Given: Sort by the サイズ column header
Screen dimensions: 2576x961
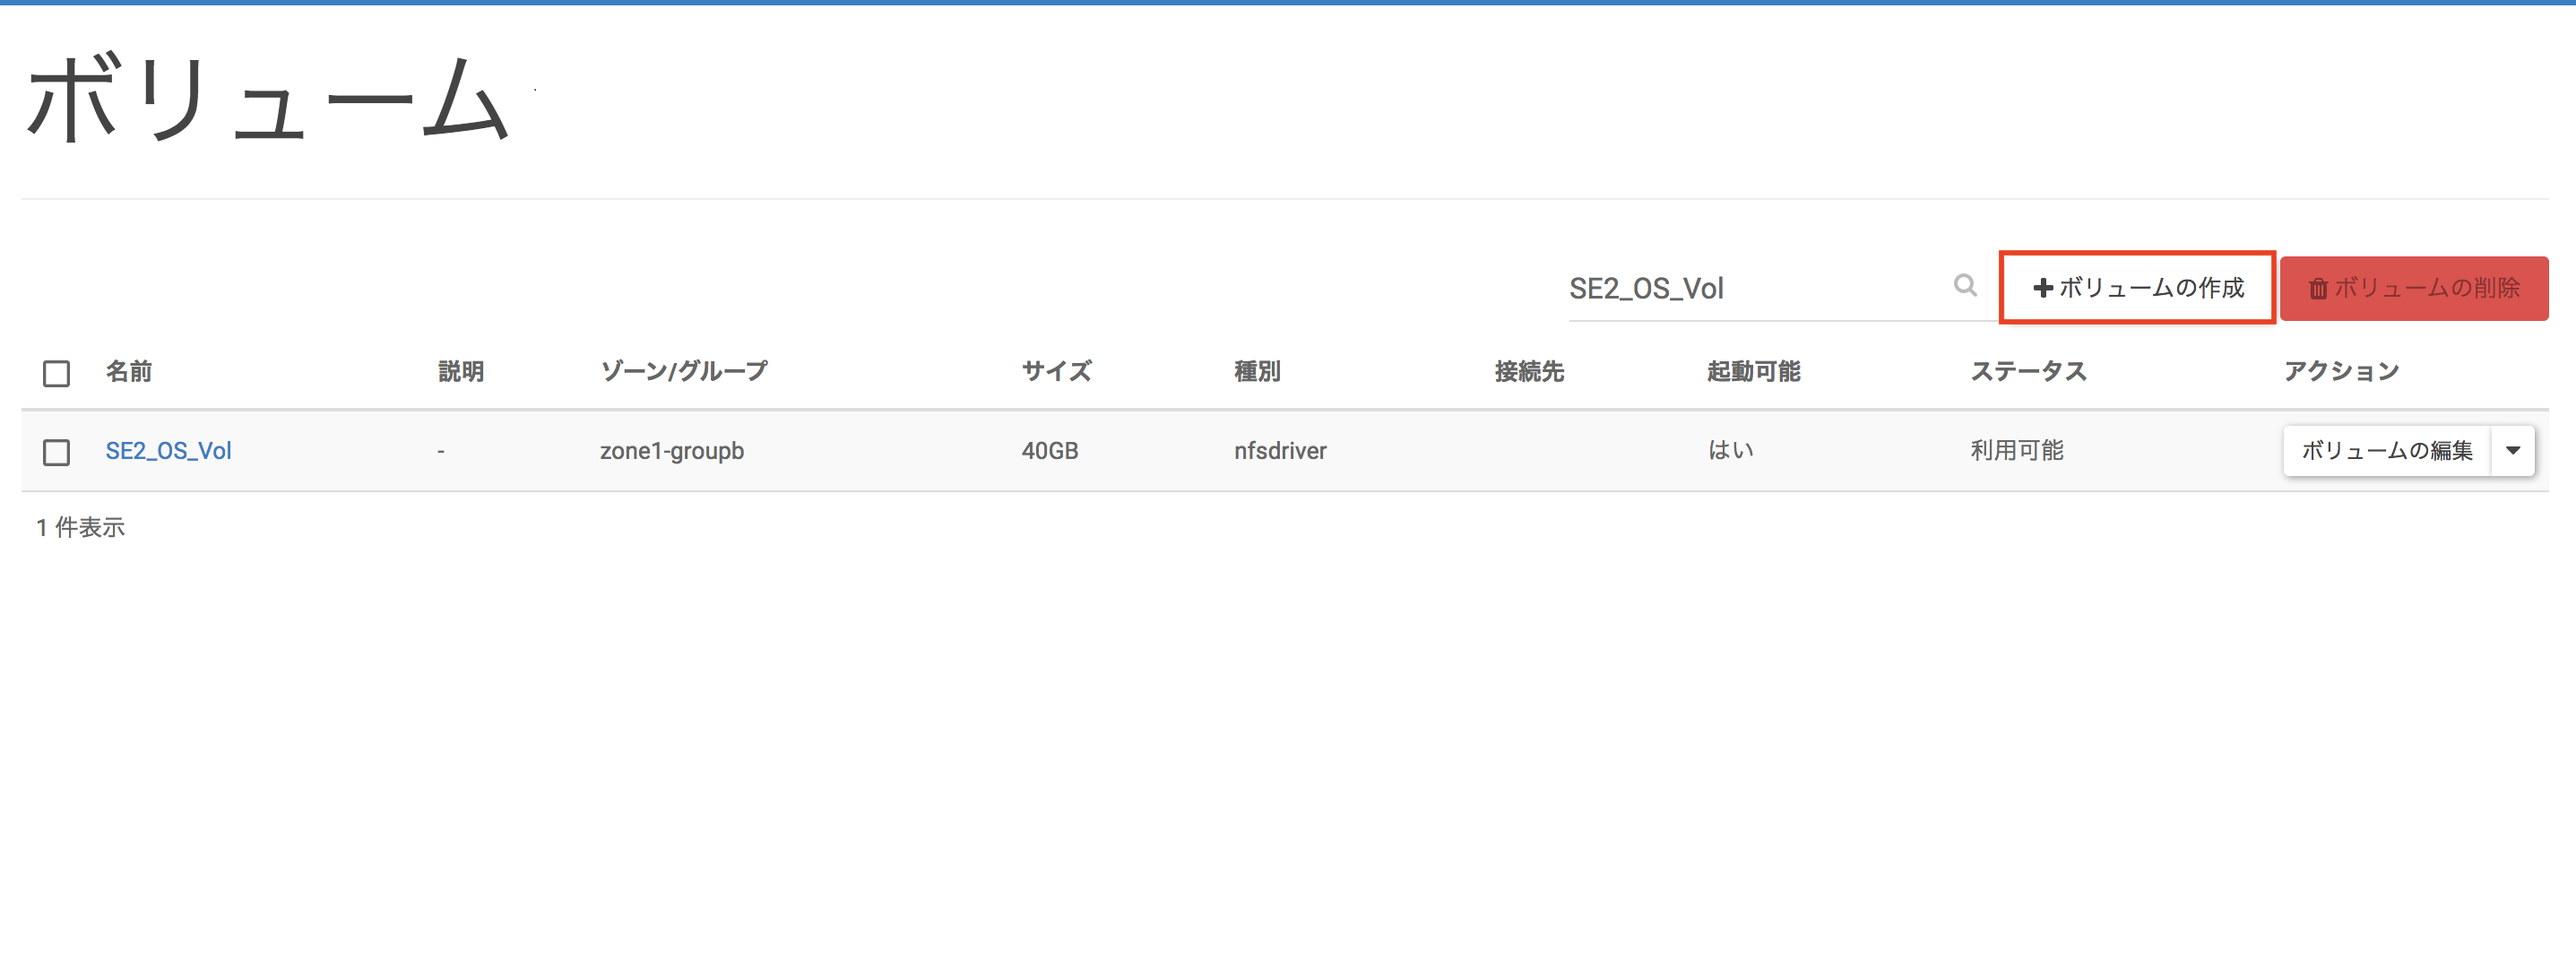Looking at the screenshot, I should pos(1057,372).
